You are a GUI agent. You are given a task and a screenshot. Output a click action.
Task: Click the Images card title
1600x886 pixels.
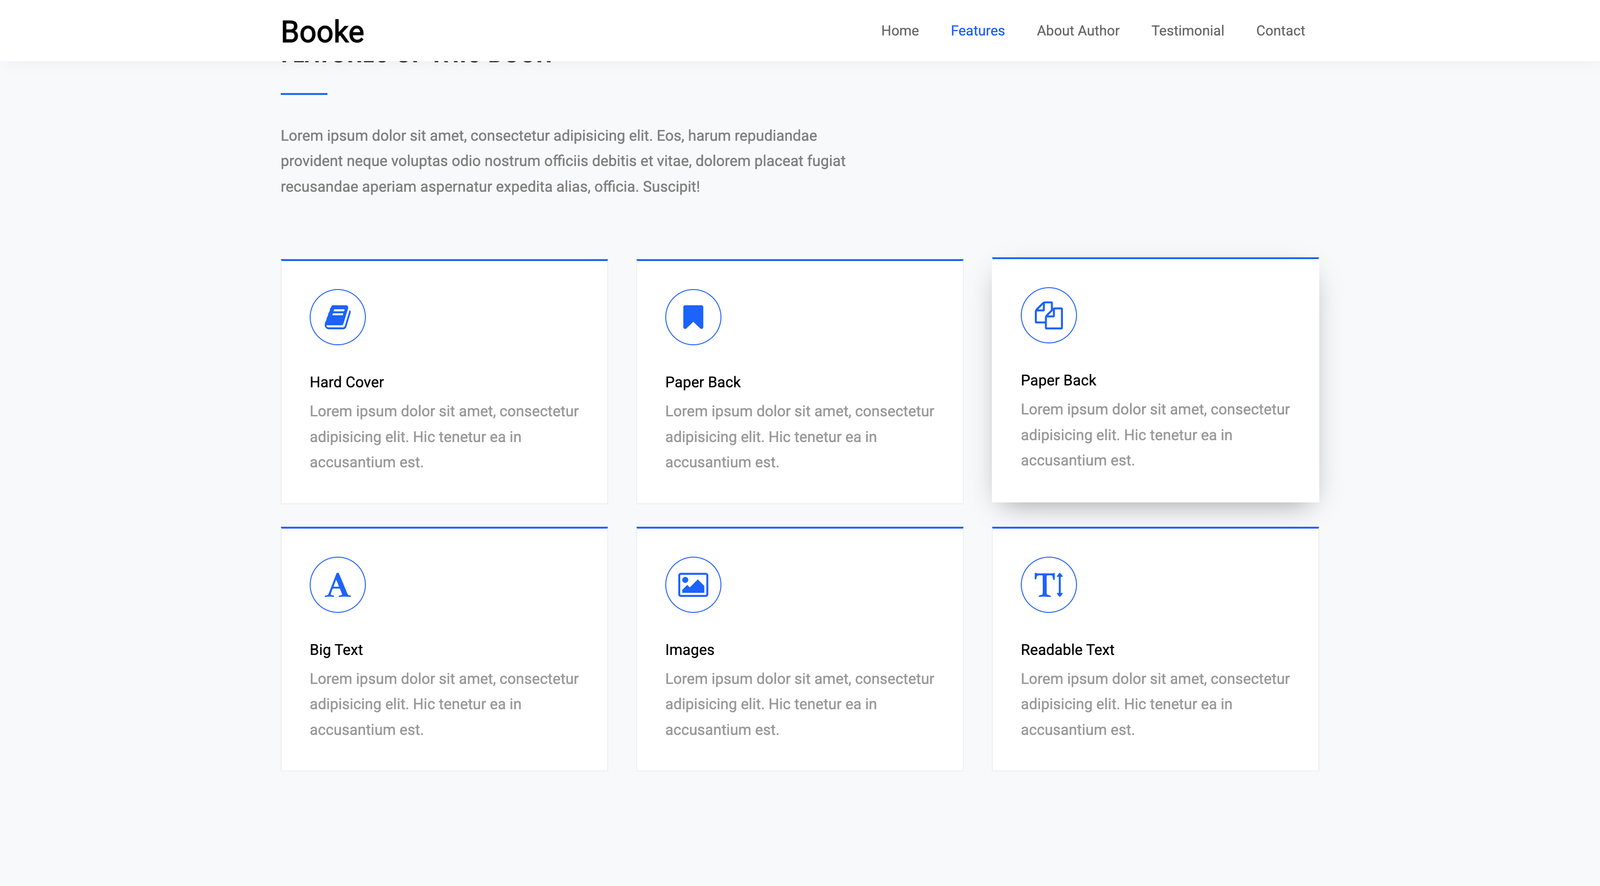point(690,650)
